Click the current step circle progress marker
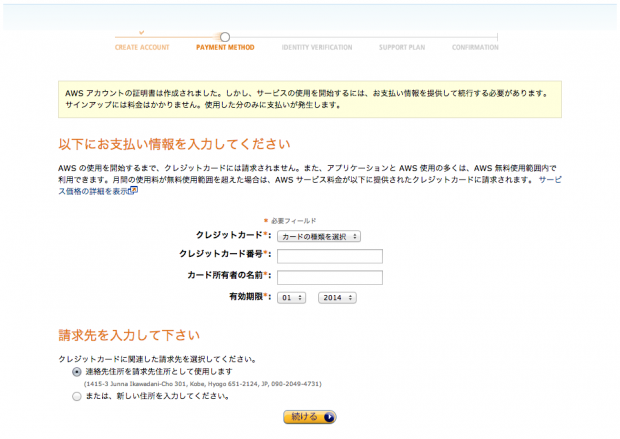 point(225,37)
